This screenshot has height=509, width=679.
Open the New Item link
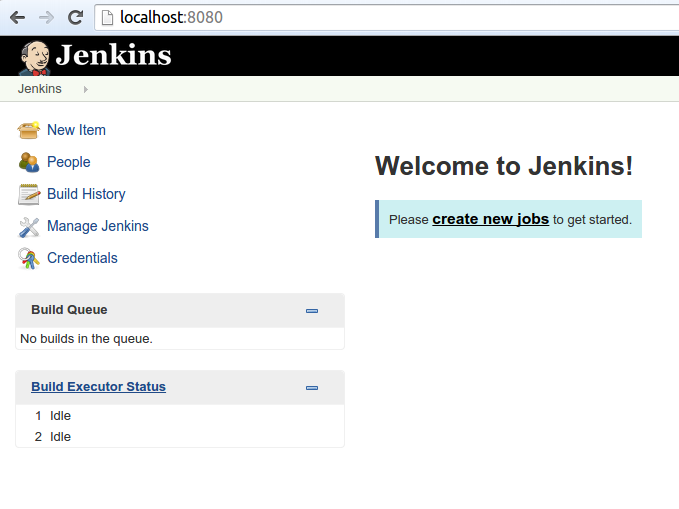tap(76, 130)
